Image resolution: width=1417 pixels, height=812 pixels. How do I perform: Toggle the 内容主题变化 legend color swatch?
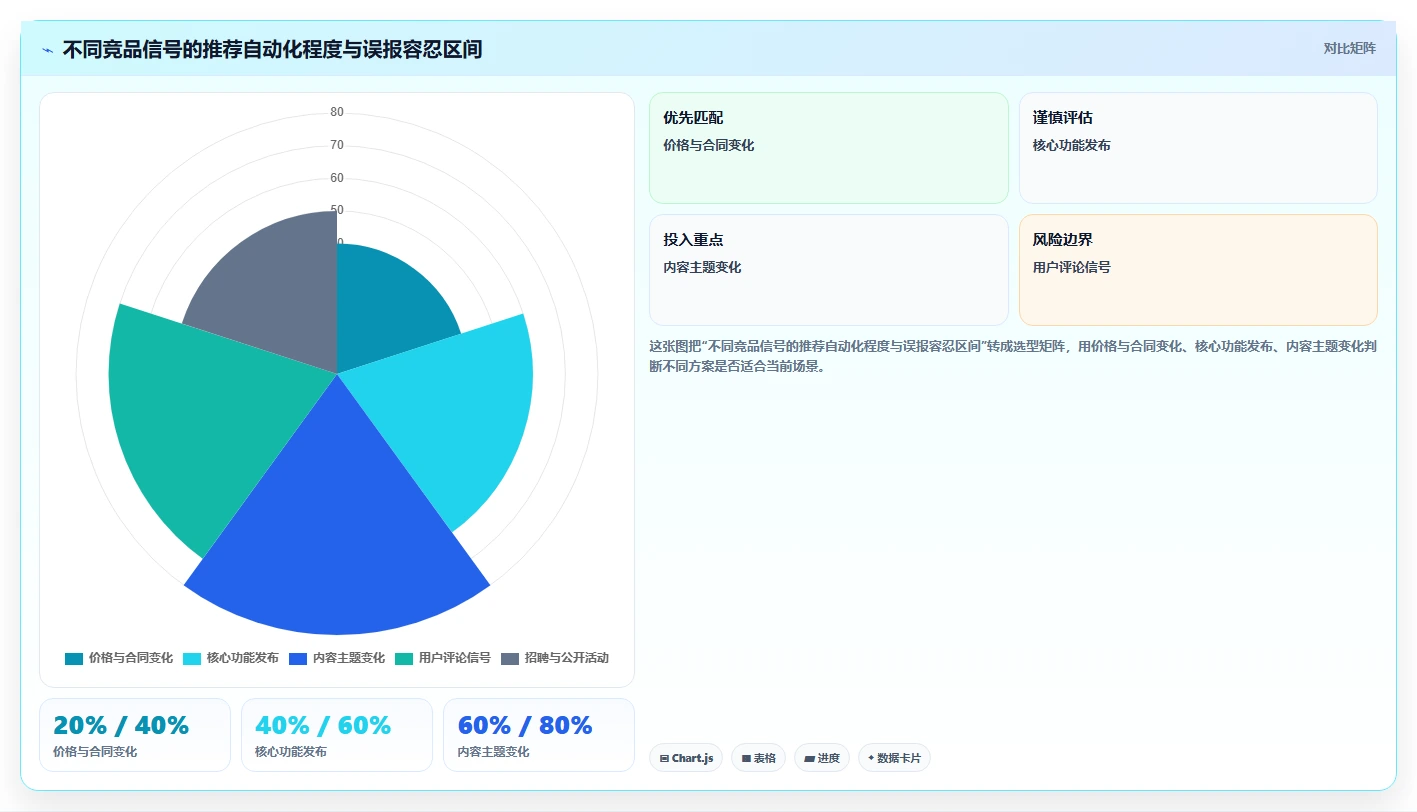(298, 658)
